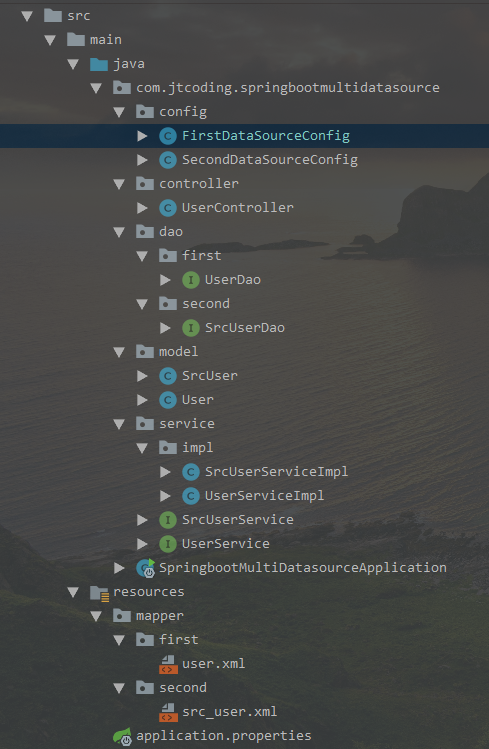The image size is (489, 749).
Task: Click the blue java source folder icon
Action: (x=99, y=64)
